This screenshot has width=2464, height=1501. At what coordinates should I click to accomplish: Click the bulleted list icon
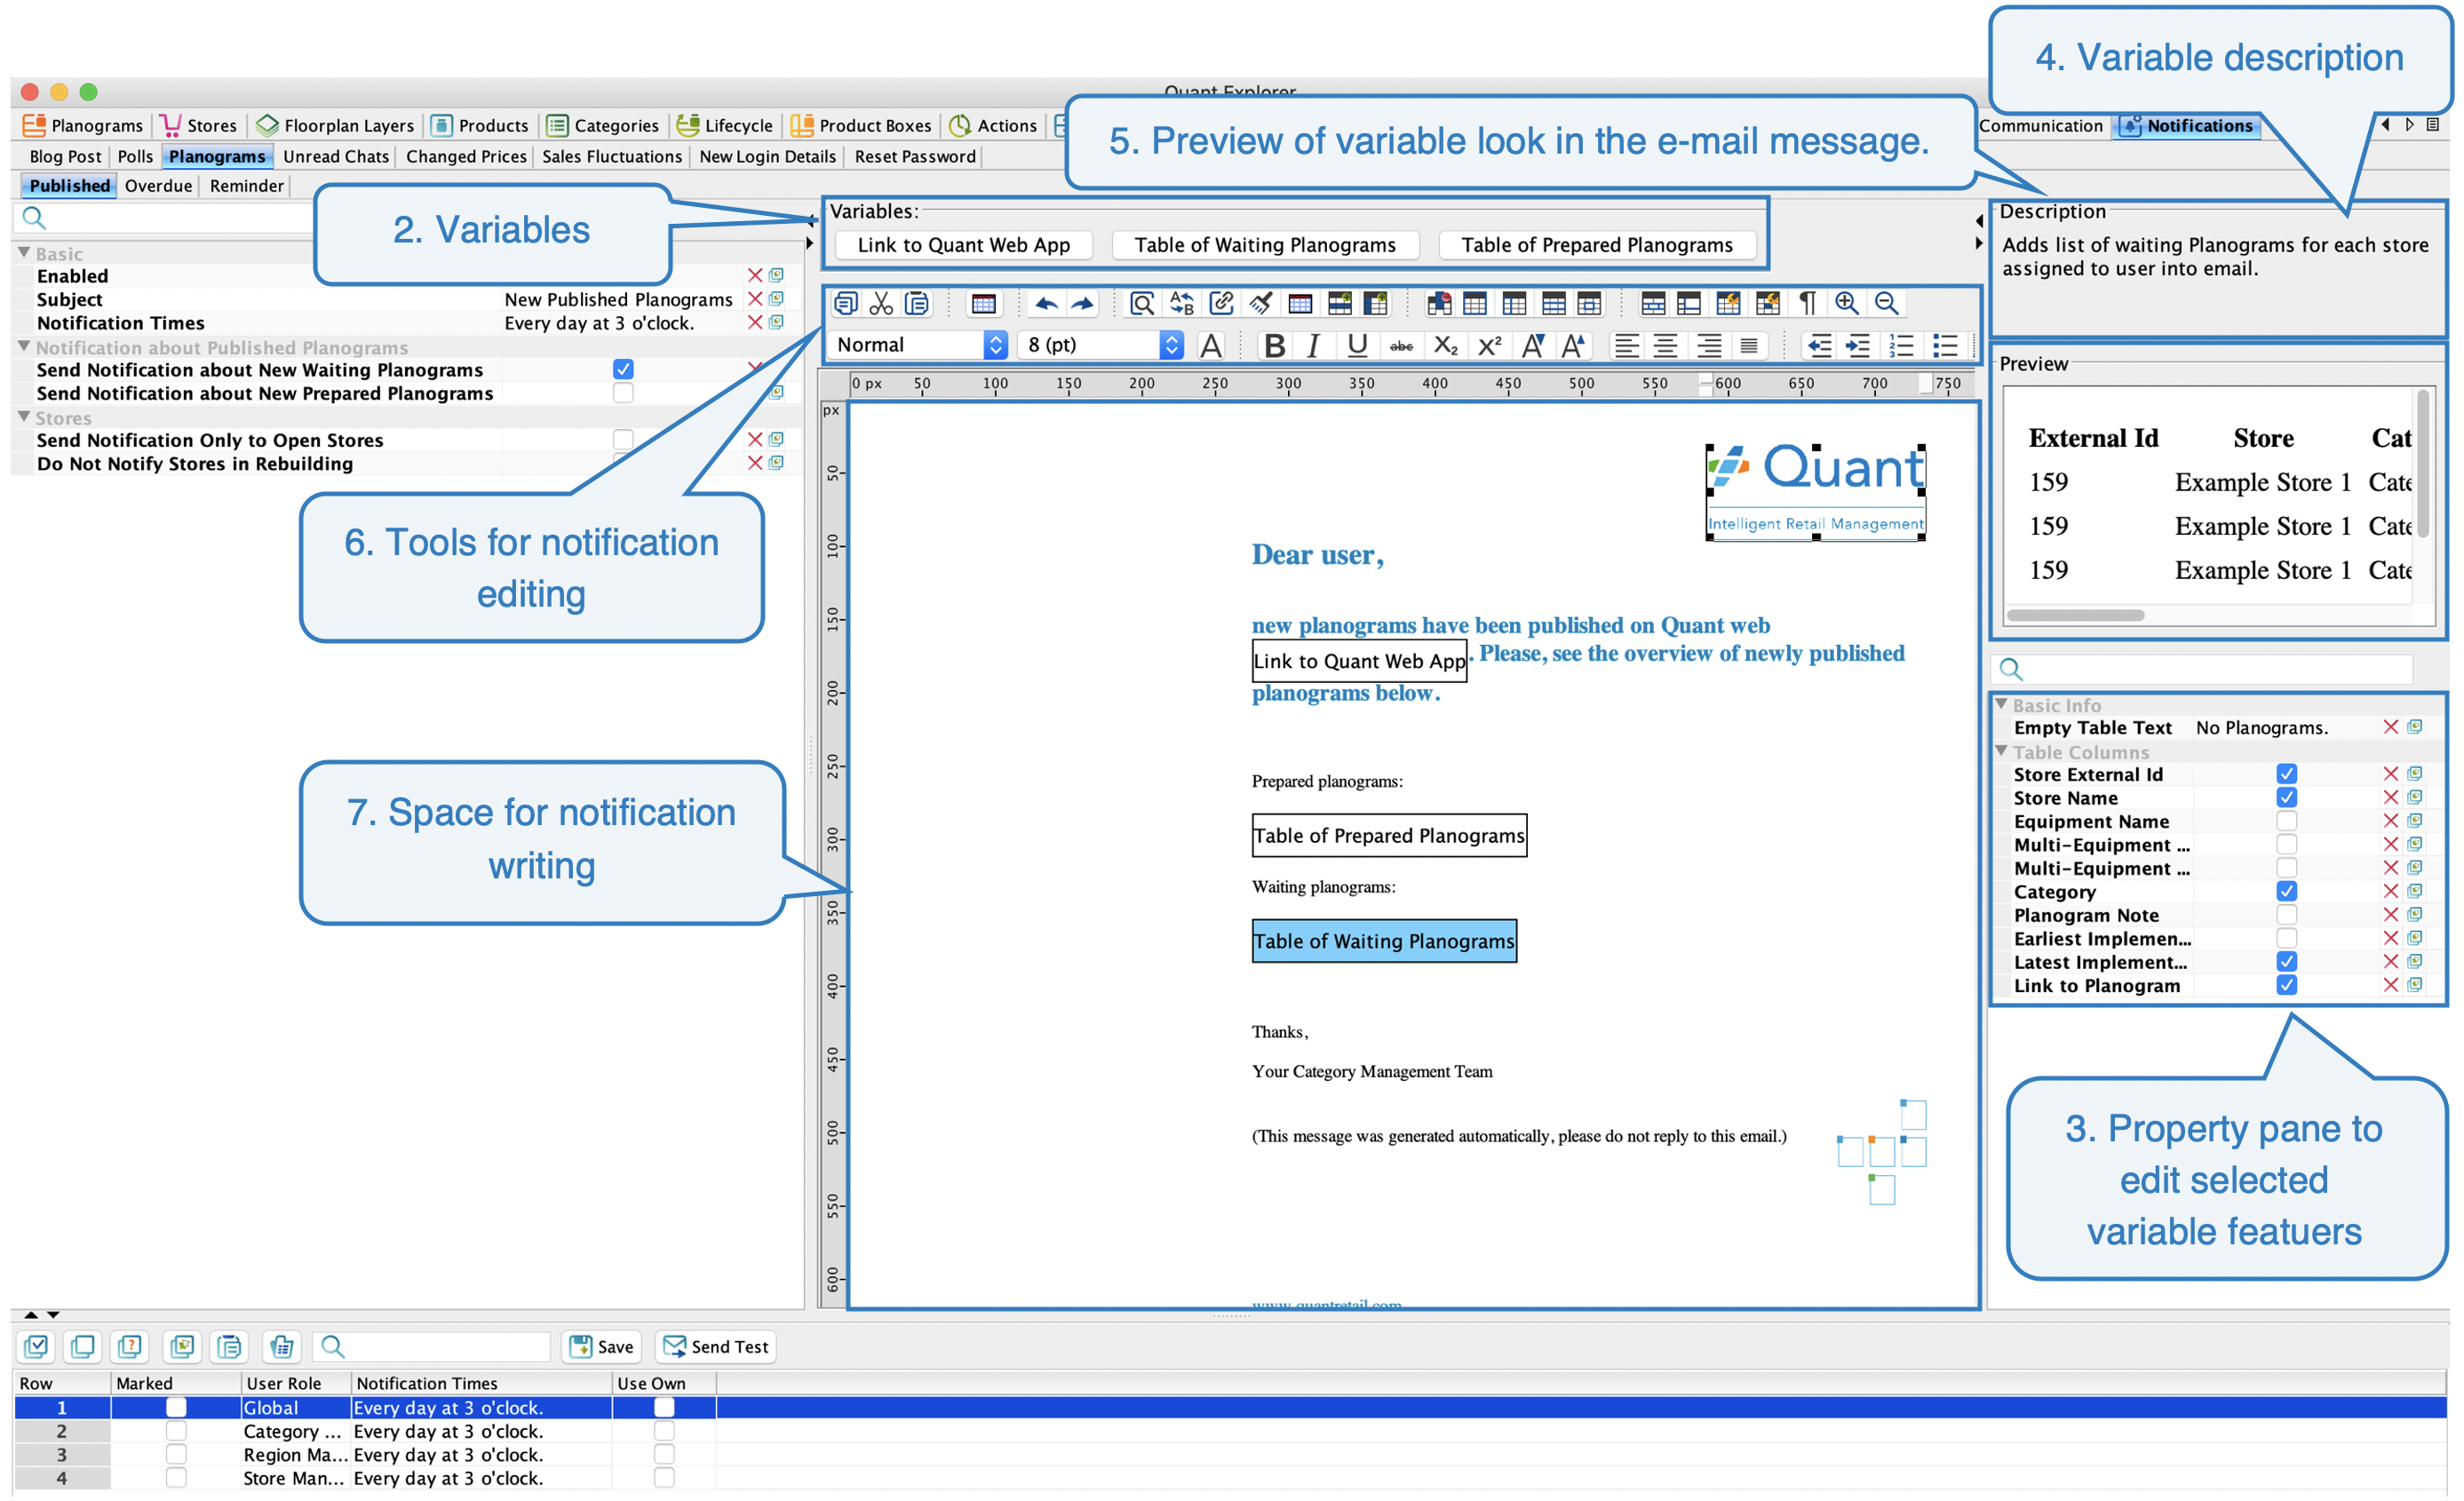pos(1945,346)
